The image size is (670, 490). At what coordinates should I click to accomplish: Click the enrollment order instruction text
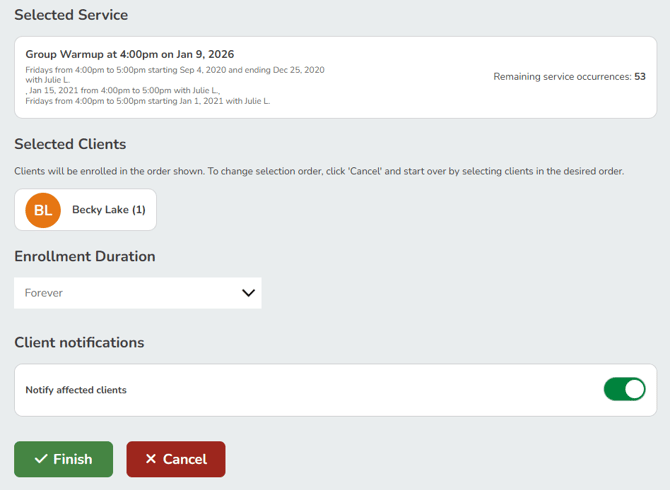coord(319,171)
